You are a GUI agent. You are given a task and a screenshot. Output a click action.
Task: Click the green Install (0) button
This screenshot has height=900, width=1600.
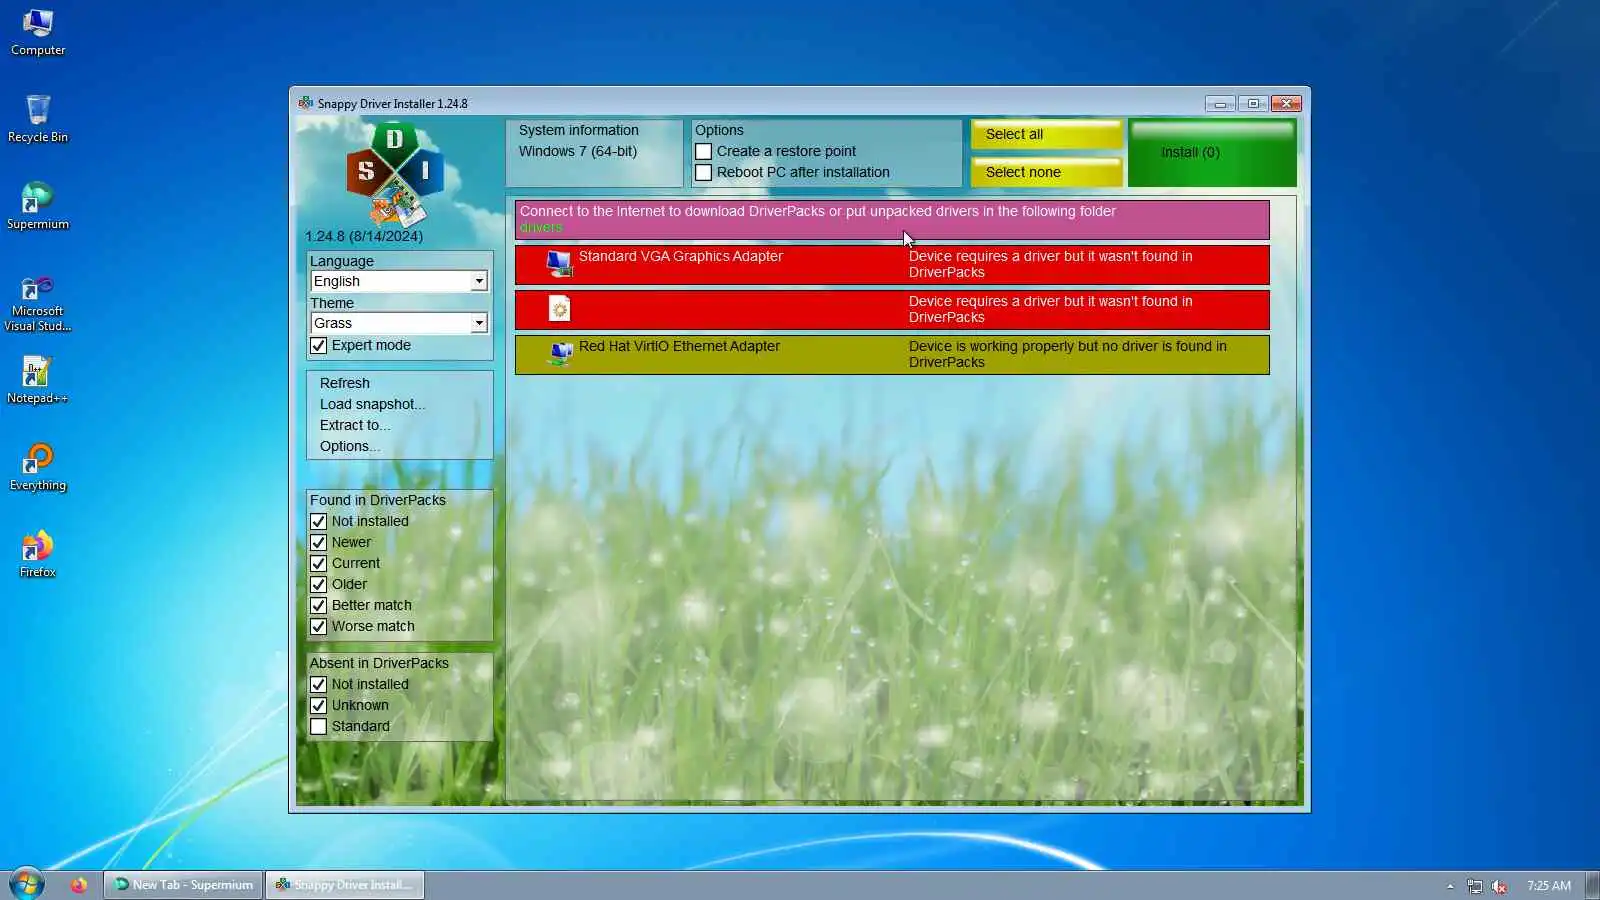point(1212,153)
